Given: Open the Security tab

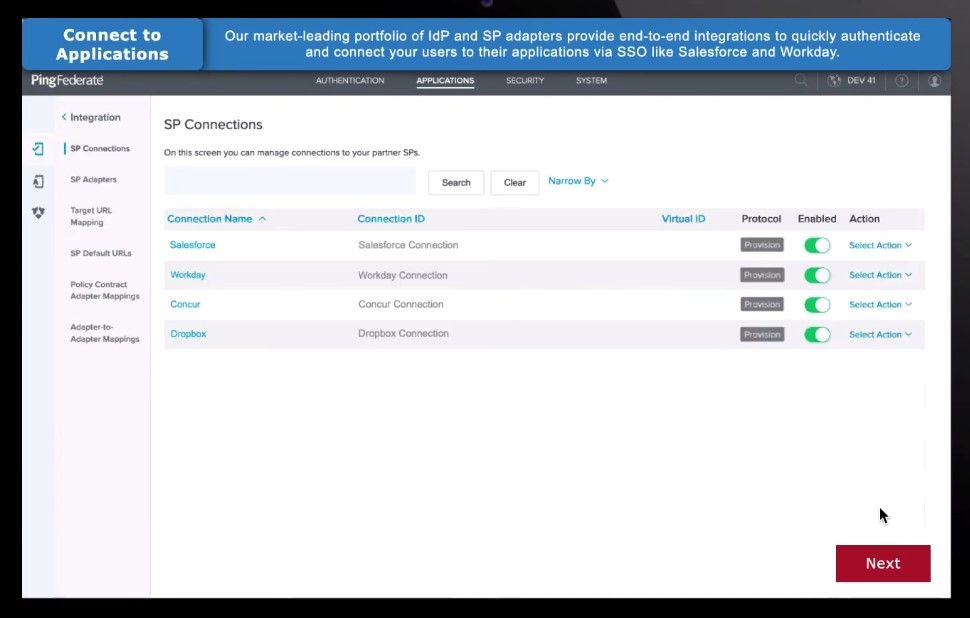Looking at the screenshot, I should tap(525, 80).
